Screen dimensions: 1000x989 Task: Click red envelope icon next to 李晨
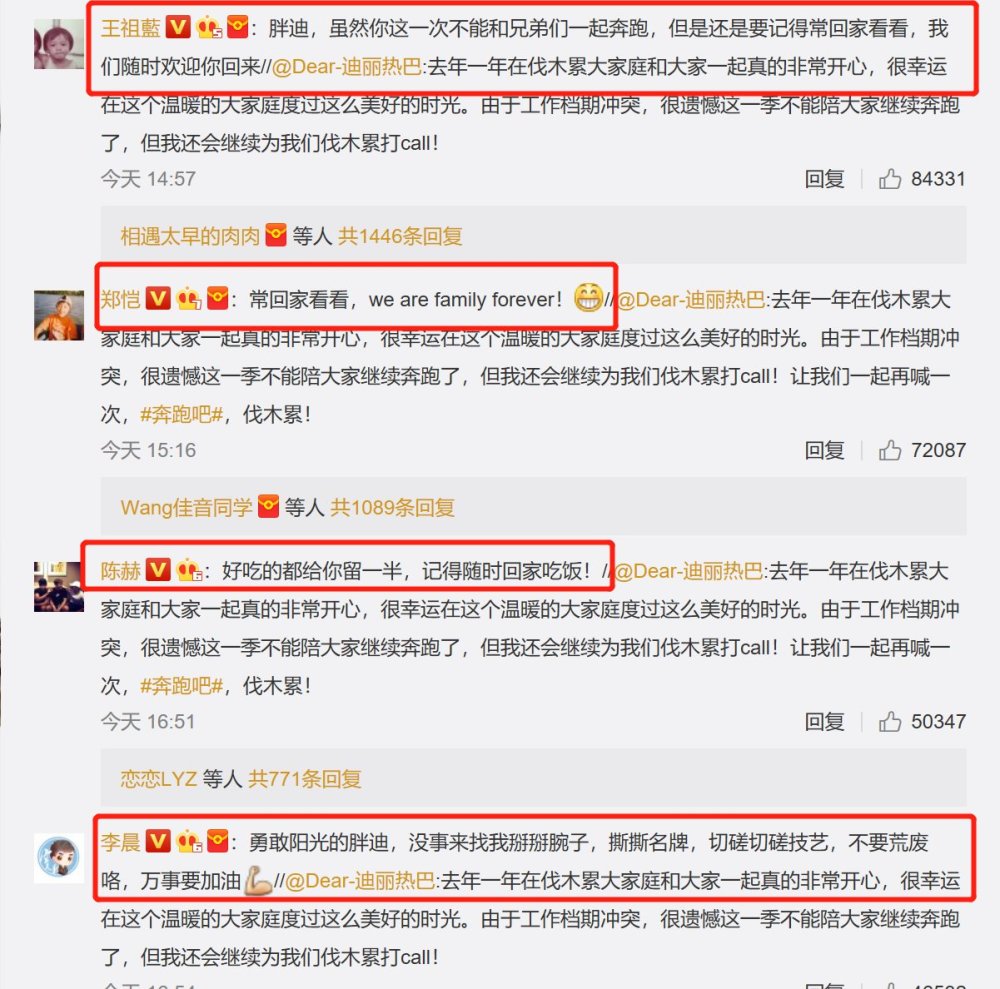click(x=218, y=841)
